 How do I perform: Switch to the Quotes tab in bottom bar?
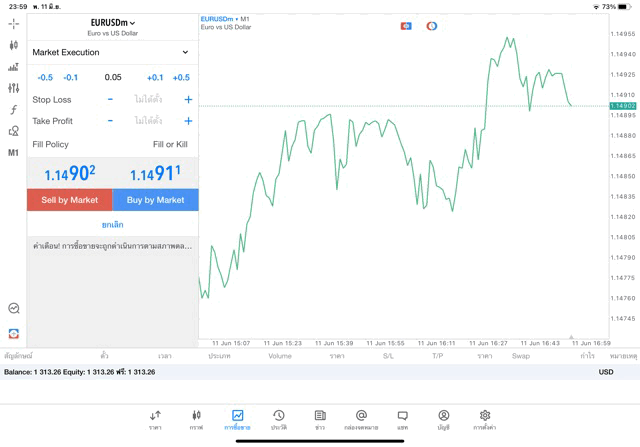pyautogui.click(x=156, y=419)
